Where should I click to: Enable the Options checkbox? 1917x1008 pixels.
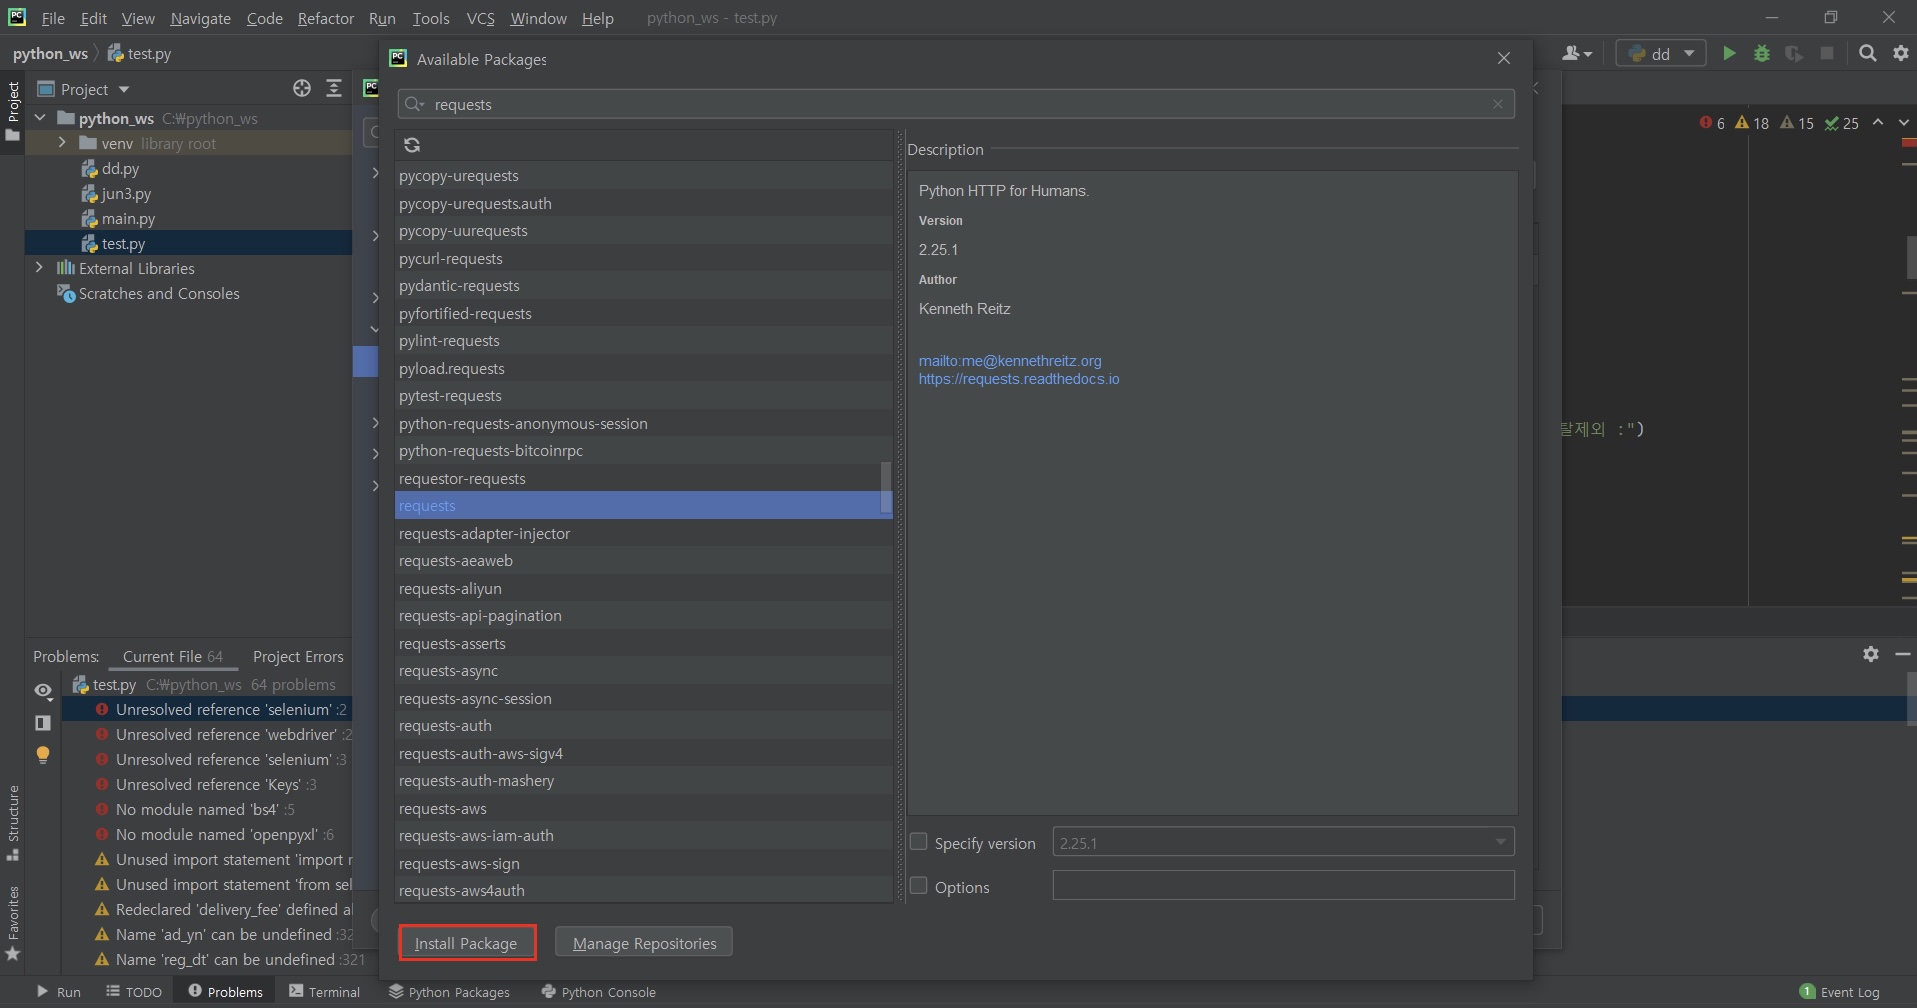[x=919, y=886]
